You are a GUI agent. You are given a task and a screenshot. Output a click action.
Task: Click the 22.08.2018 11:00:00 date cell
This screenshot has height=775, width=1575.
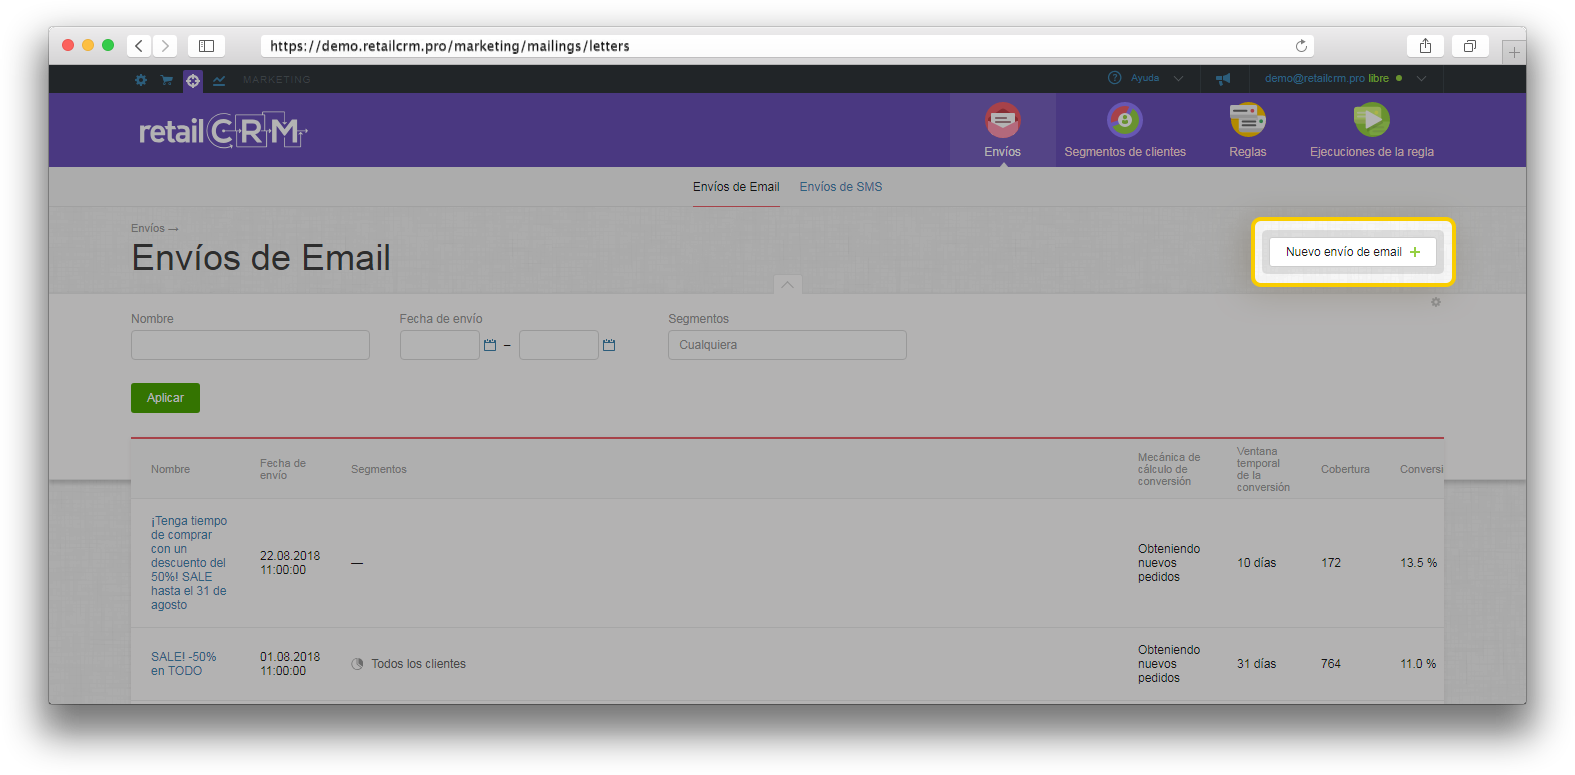coord(290,563)
